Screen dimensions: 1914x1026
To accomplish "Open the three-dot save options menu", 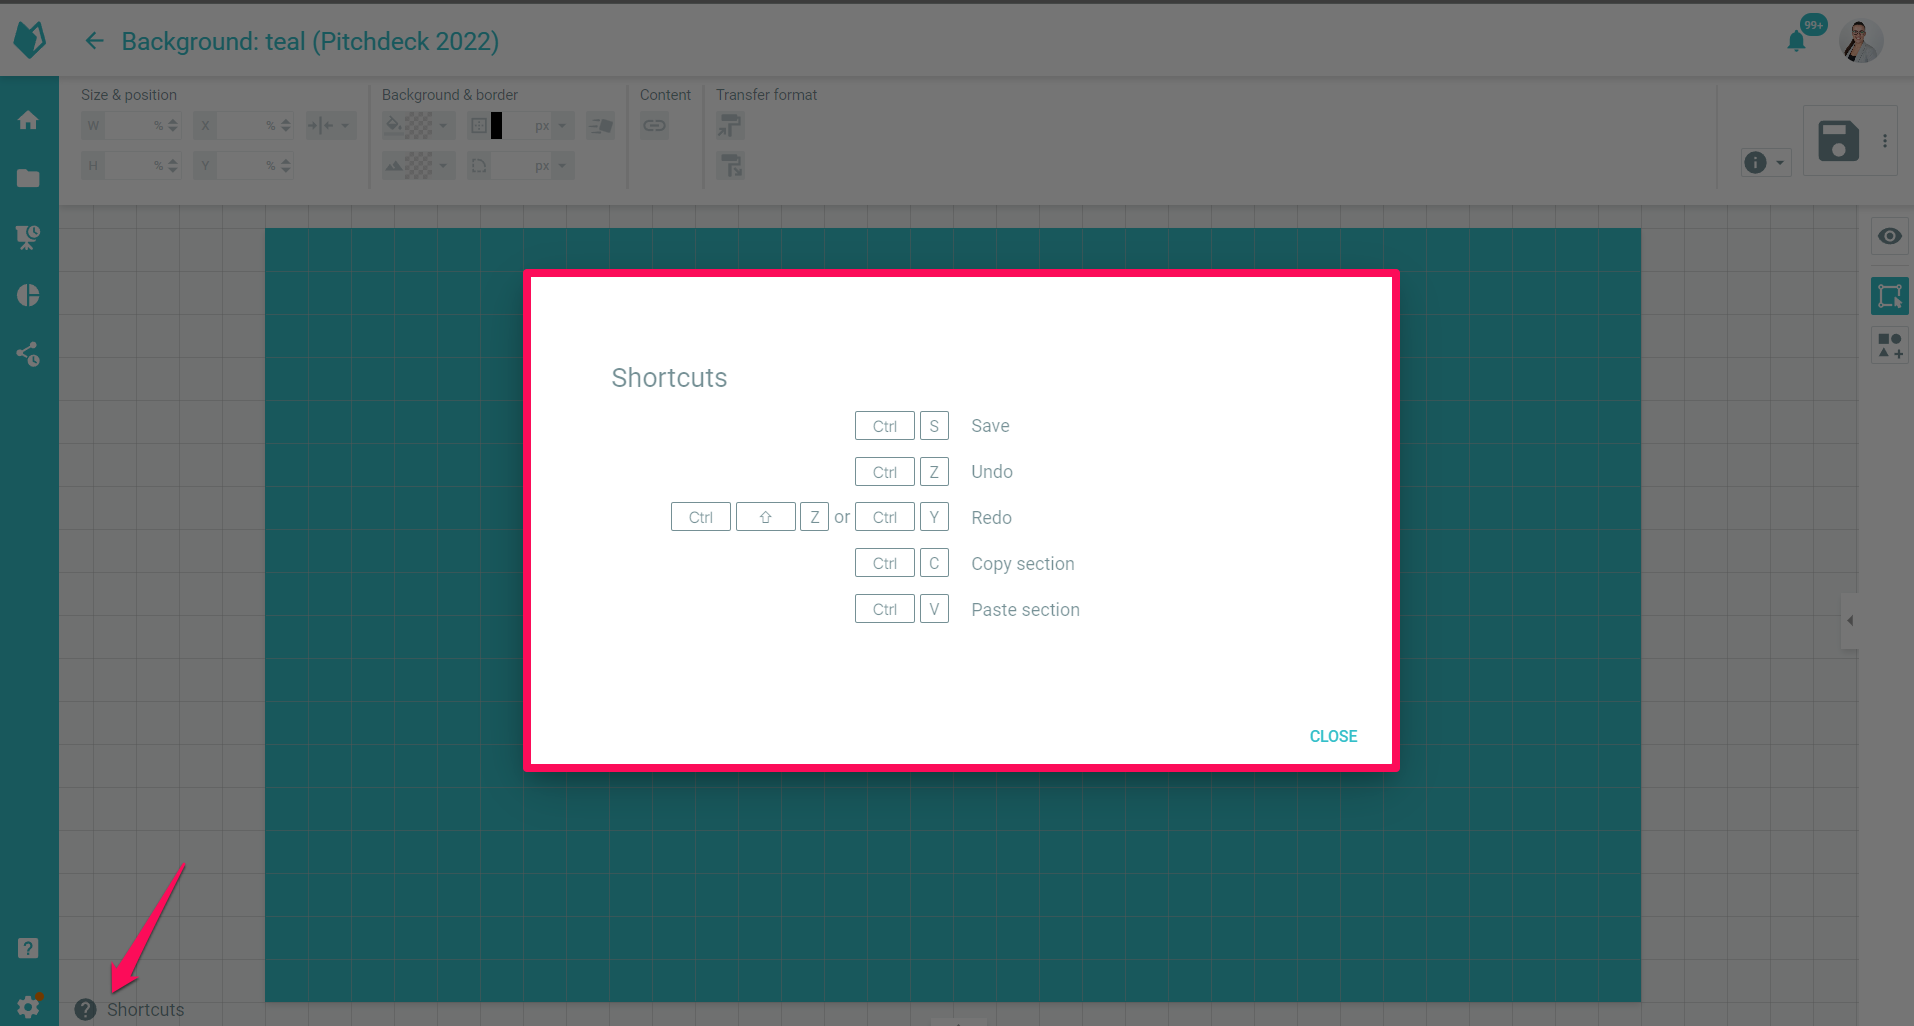I will 1885,141.
